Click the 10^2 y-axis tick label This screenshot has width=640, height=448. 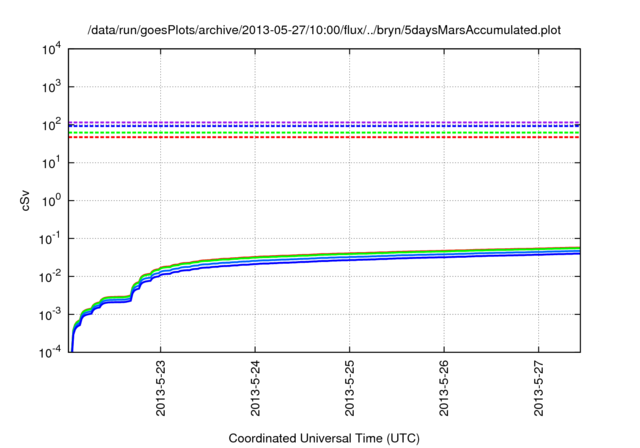click(x=51, y=124)
